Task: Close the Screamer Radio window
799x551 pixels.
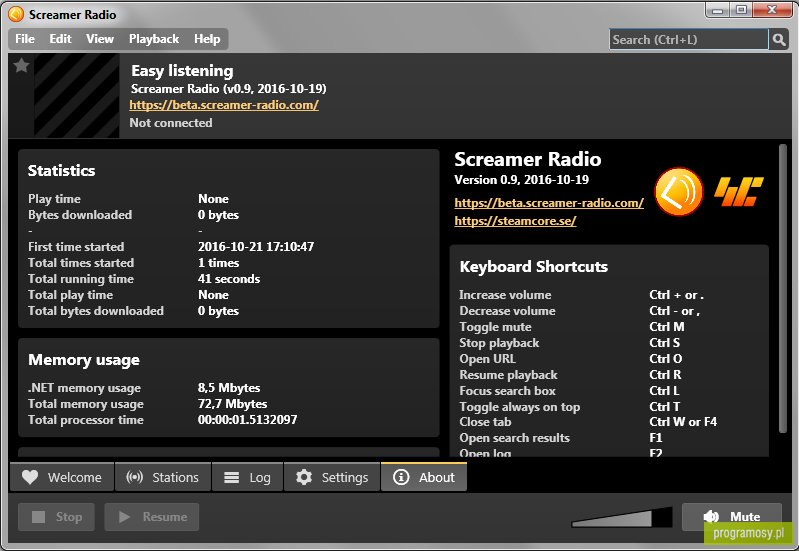Action: (x=772, y=10)
